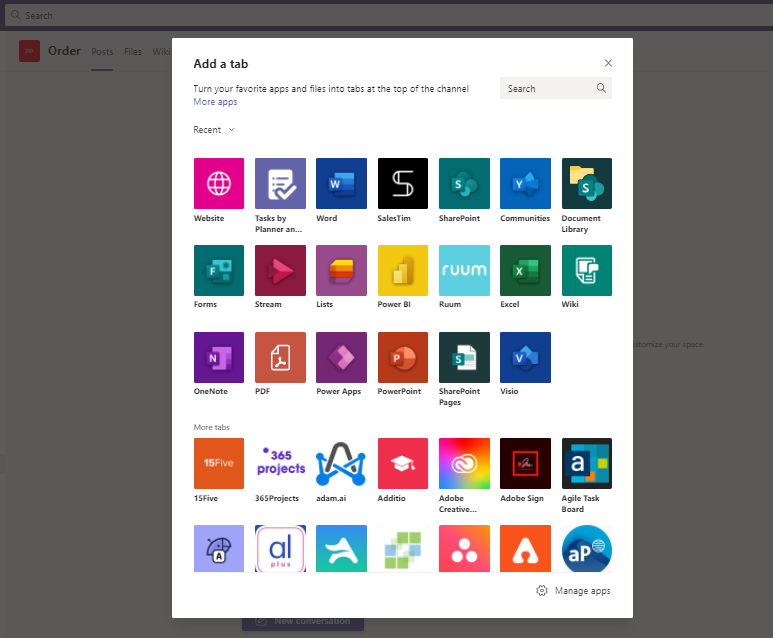
Task: Click the Order channel avatar
Action: (30, 51)
